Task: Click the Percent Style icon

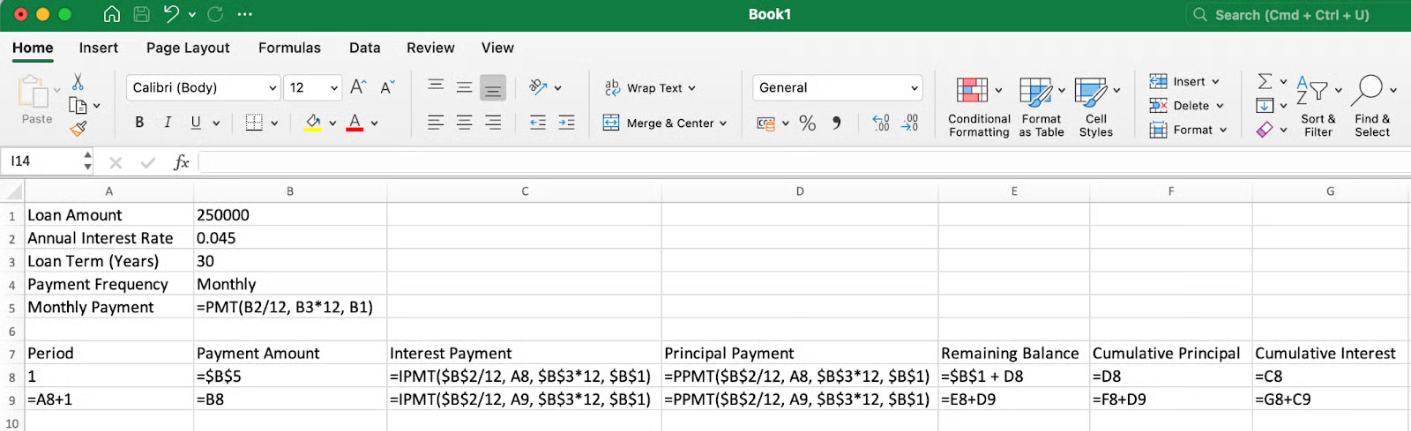Action: (807, 124)
